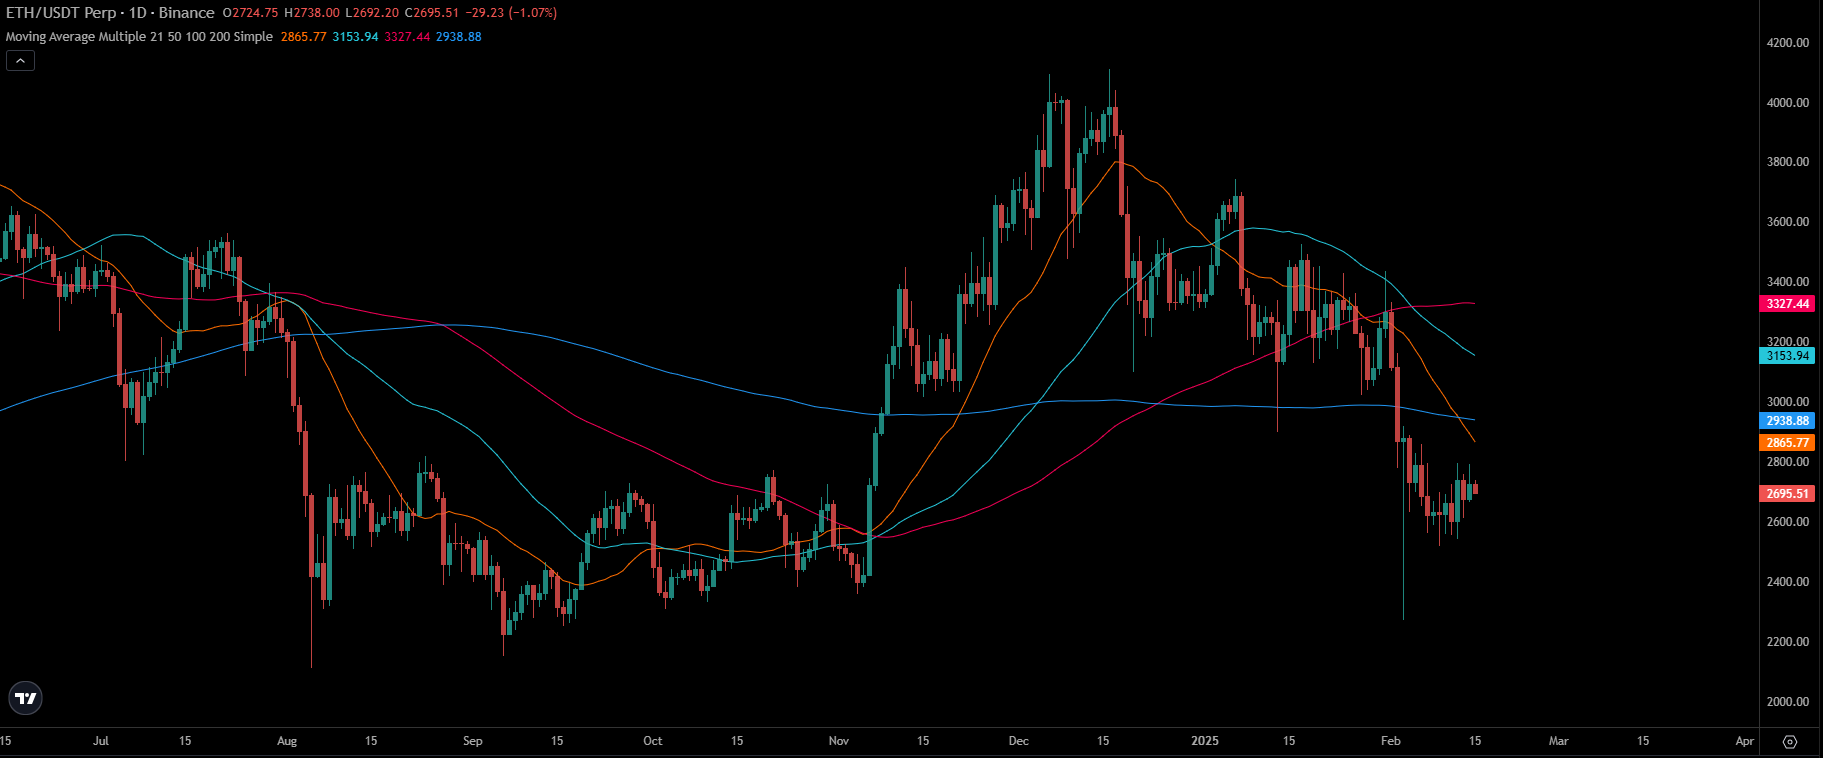Select the Moving Average Multiple indicator legend

point(139,37)
